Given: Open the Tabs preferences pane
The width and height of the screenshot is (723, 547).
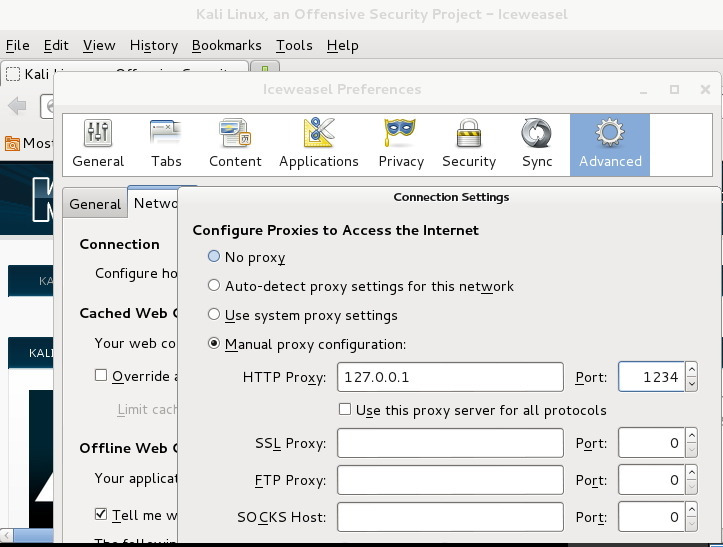Looking at the screenshot, I should tap(166, 144).
